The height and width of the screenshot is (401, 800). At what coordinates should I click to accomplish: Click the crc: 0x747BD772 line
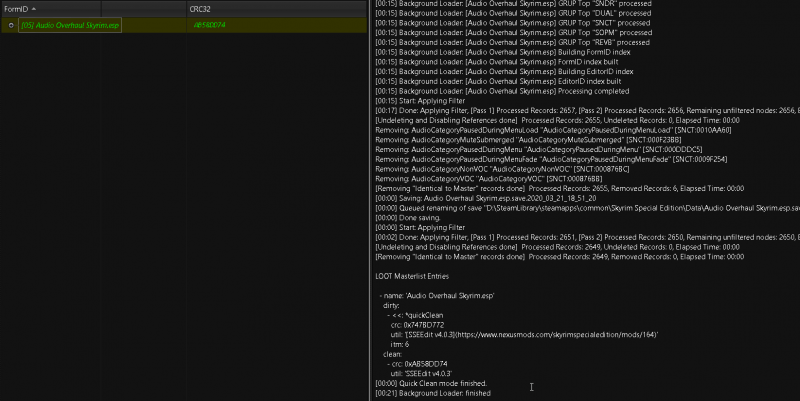tap(417, 325)
